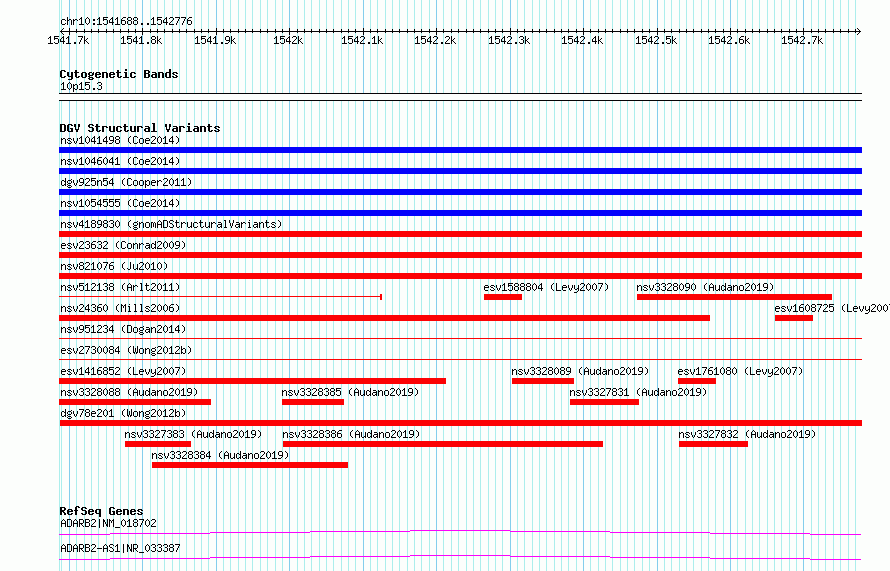Click nsv3328385 (Audano2019) variant label
Screen dimensions: 890x571
(x=350, y=392)
